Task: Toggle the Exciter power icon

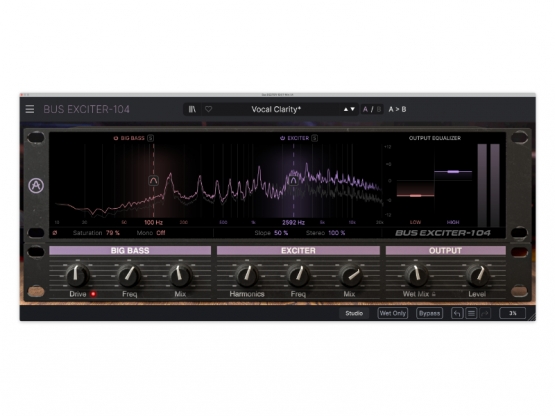Action: (x=282, y=138)
